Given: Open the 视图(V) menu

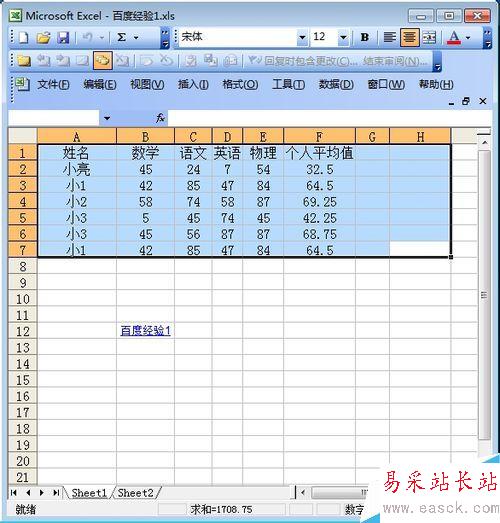Looking at the screenshot, I should point(147,85).
